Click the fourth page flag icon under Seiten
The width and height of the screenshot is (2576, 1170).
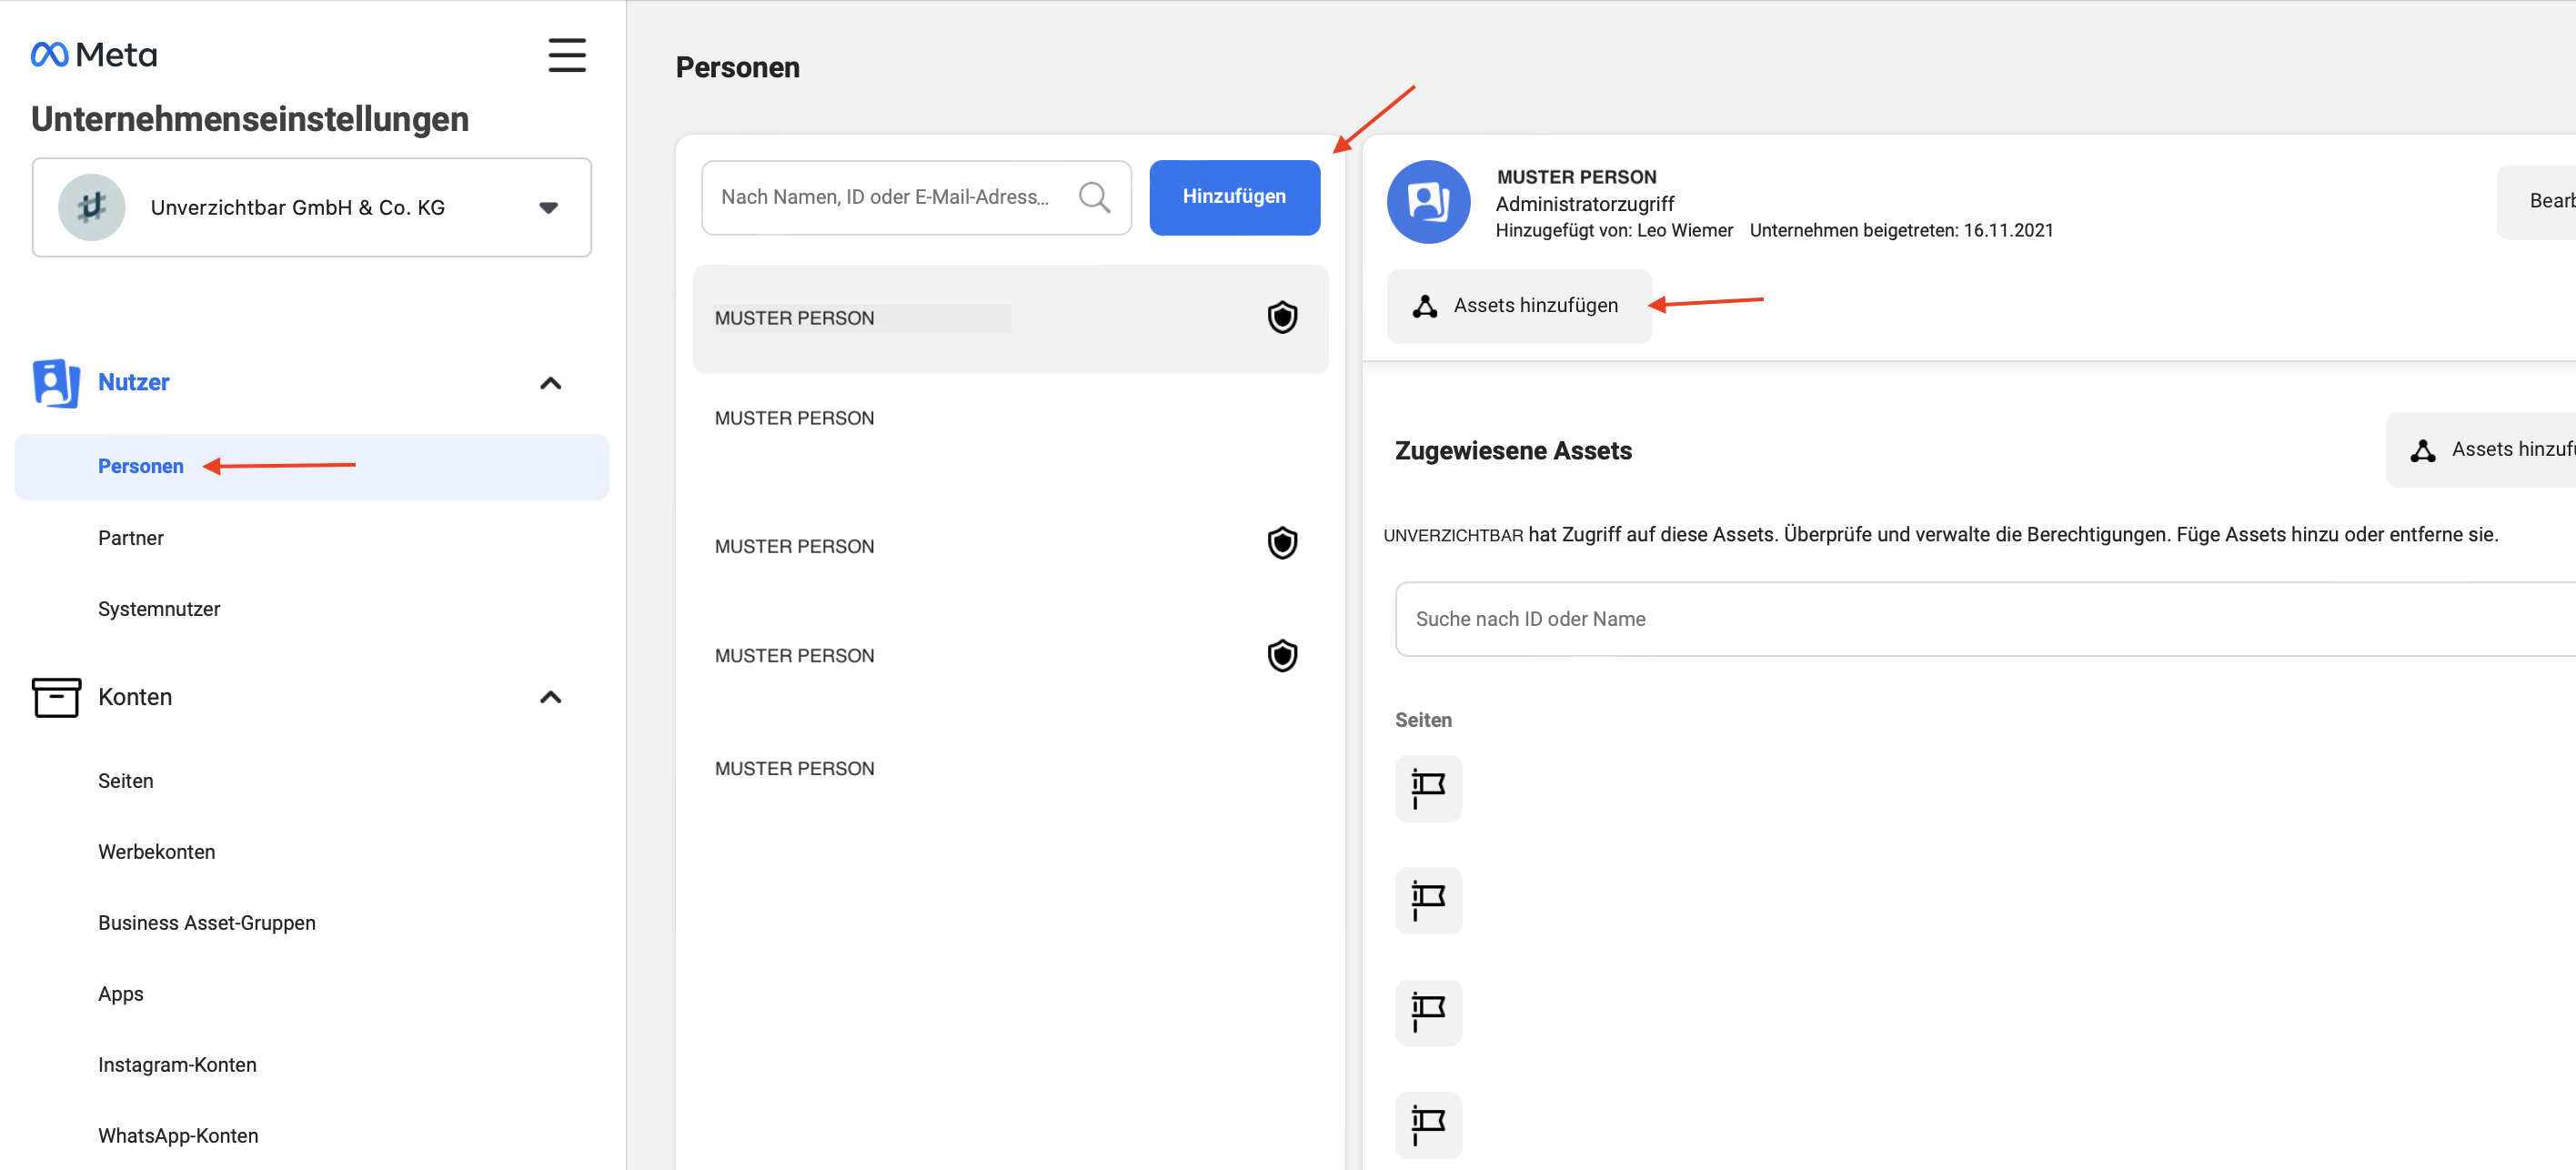coord(1428,1125)
